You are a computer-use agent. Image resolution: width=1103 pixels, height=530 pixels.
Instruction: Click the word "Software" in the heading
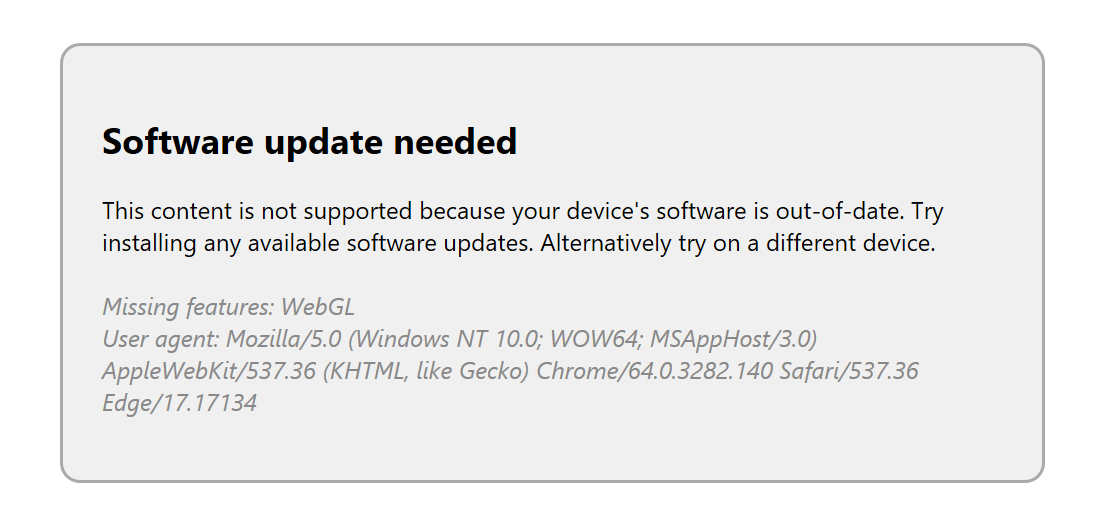click(178, 141)
